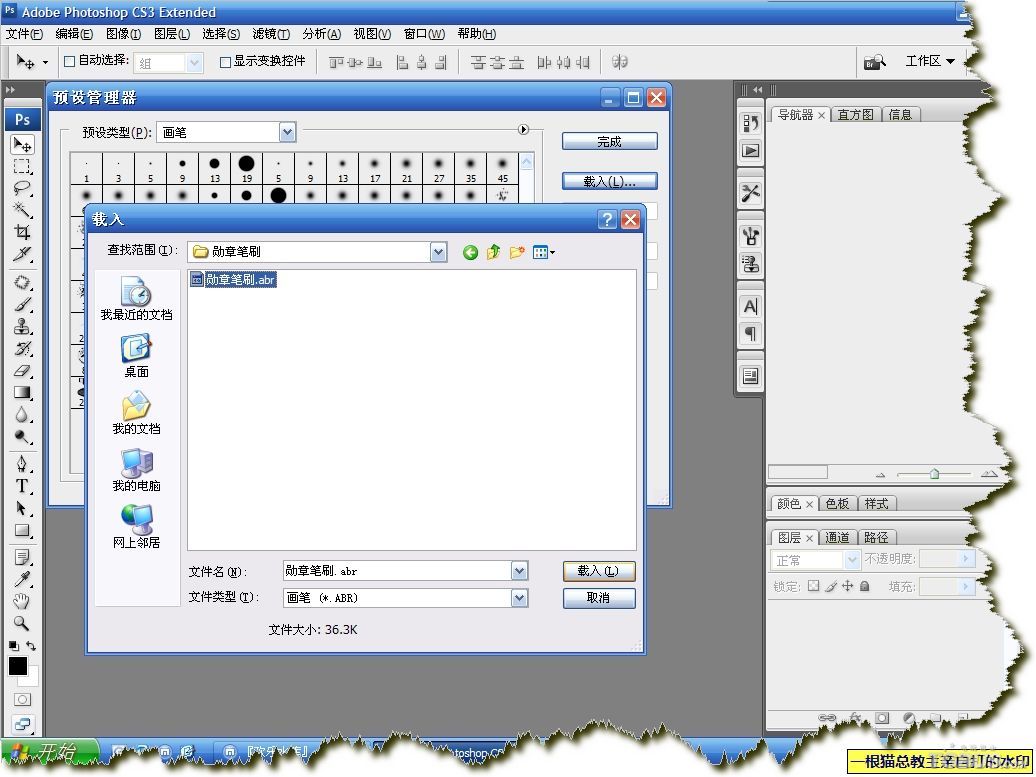
Task: Open the 滤镜(T) menu
Action: click(x=271, y=34)
